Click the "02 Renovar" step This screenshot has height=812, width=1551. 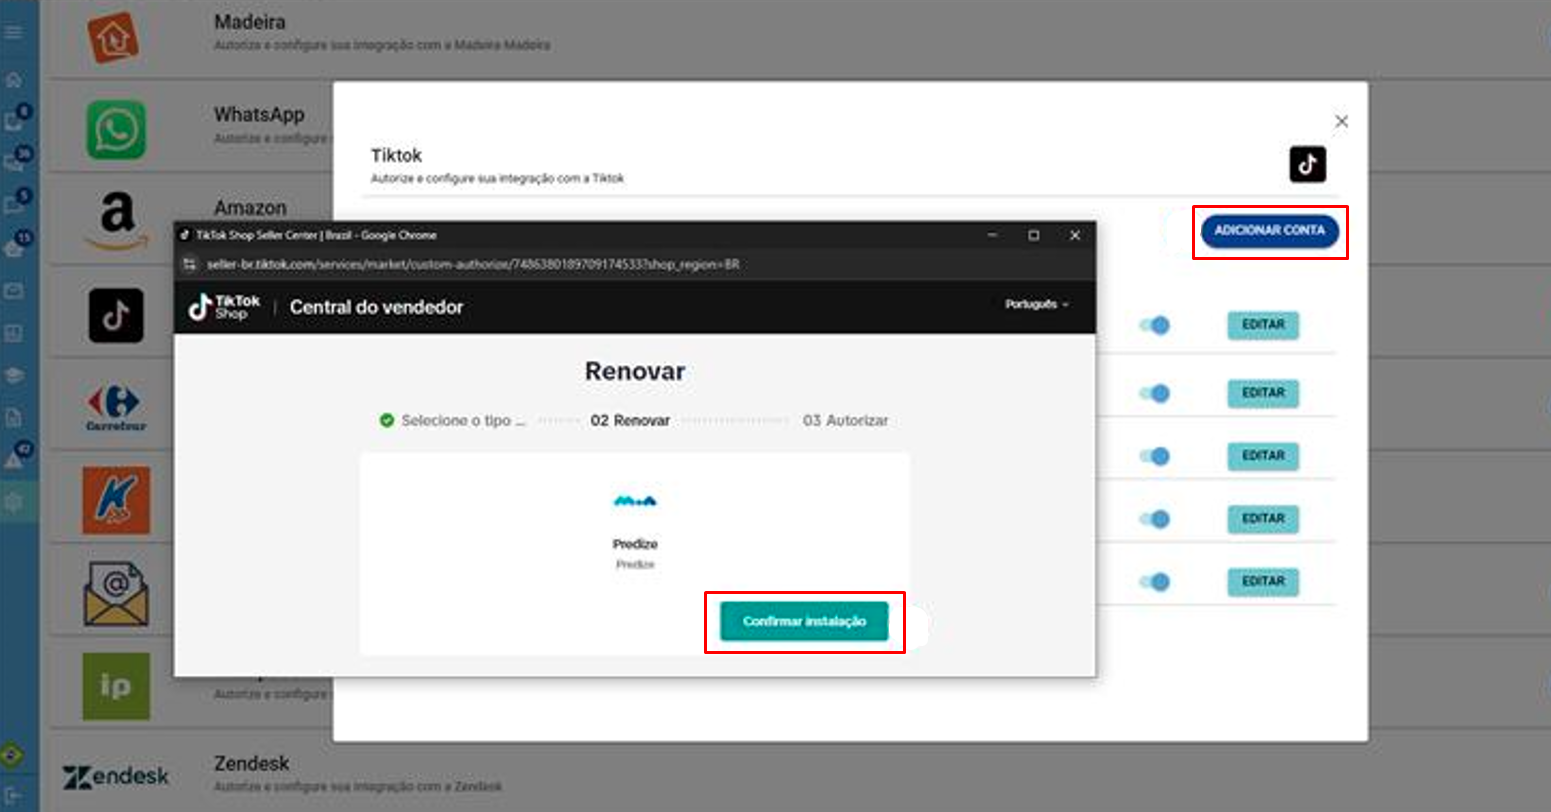click(x=630, y=421)
